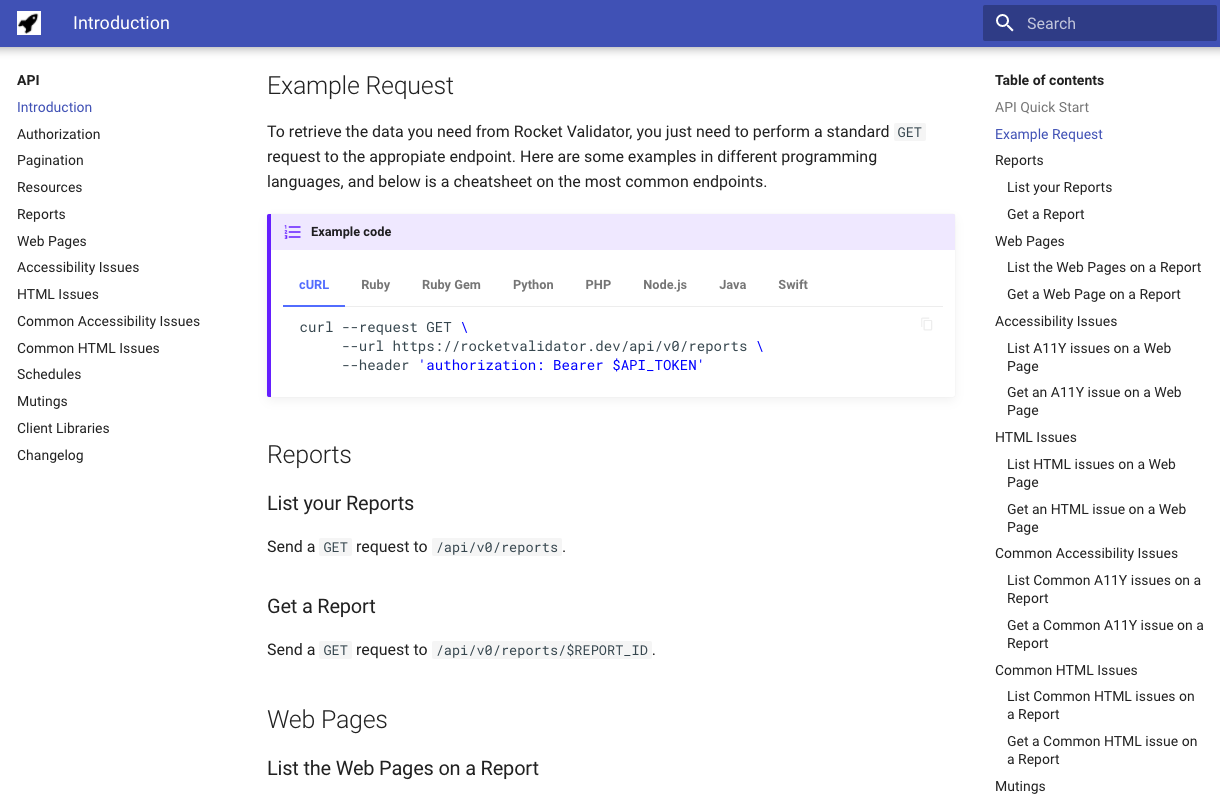Open Schedules in the left sidebar

tap(49, 374)
